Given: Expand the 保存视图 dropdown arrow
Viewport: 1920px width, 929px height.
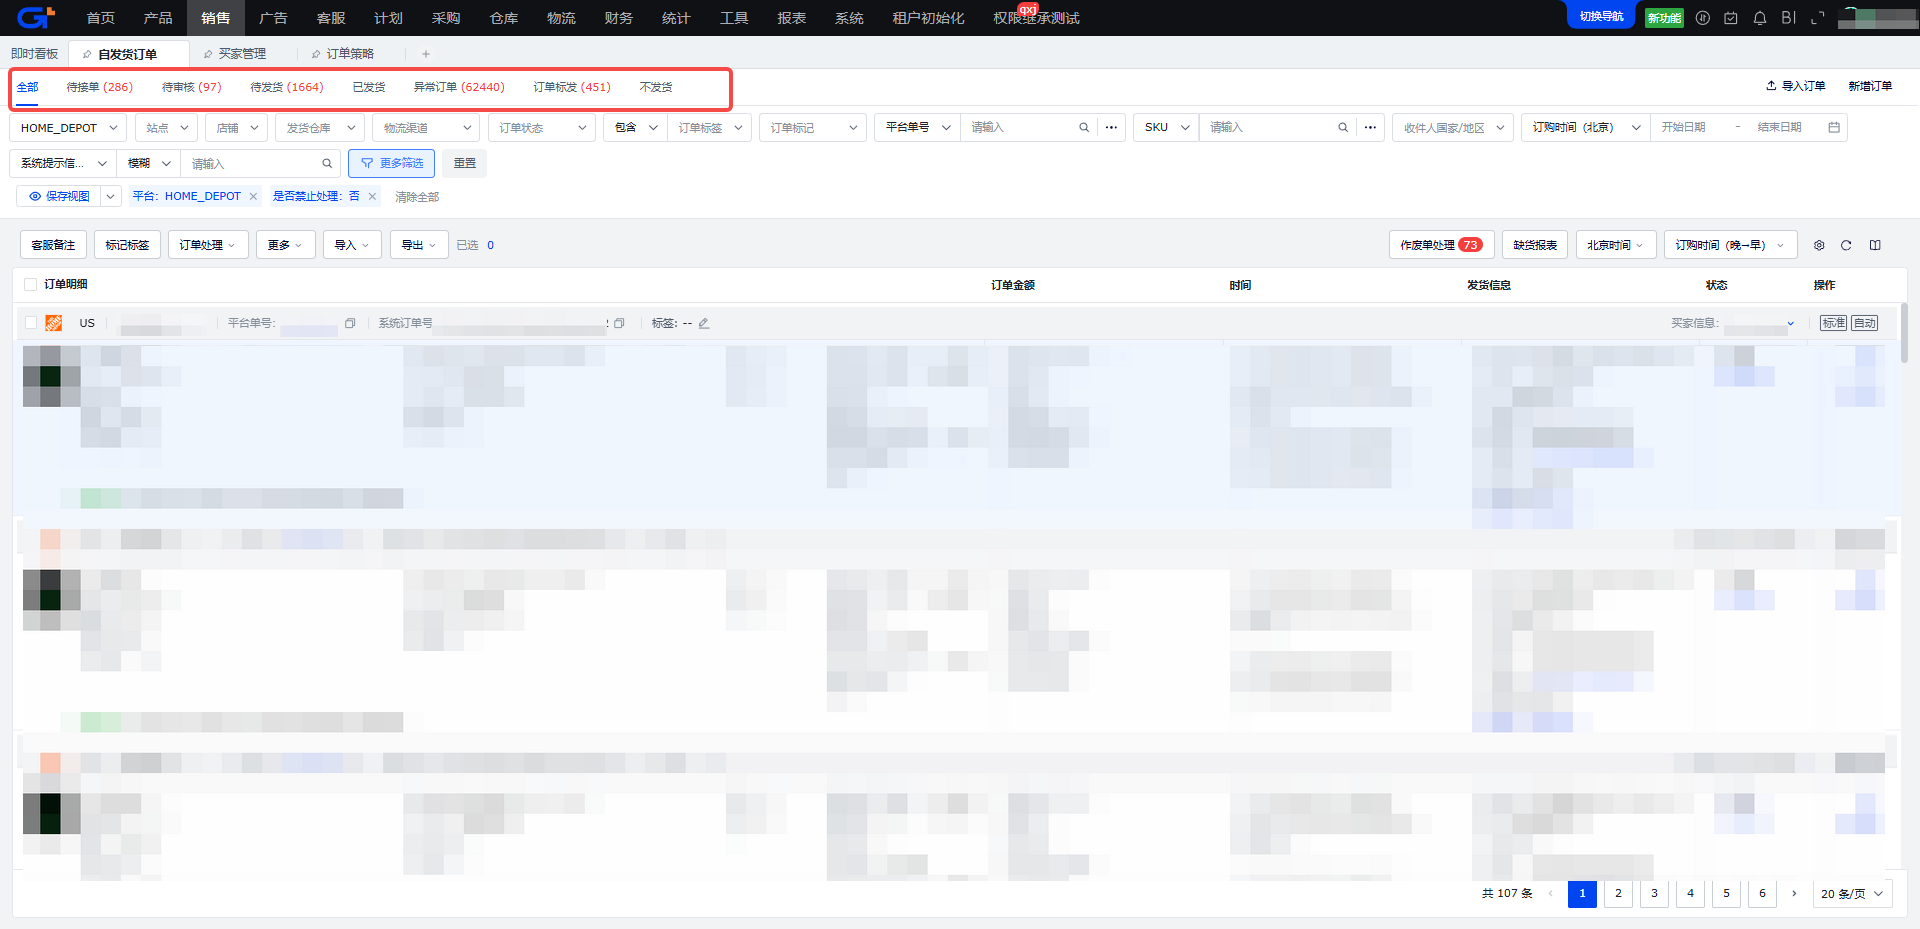Looking at the screenshot, I should (110, 196).
